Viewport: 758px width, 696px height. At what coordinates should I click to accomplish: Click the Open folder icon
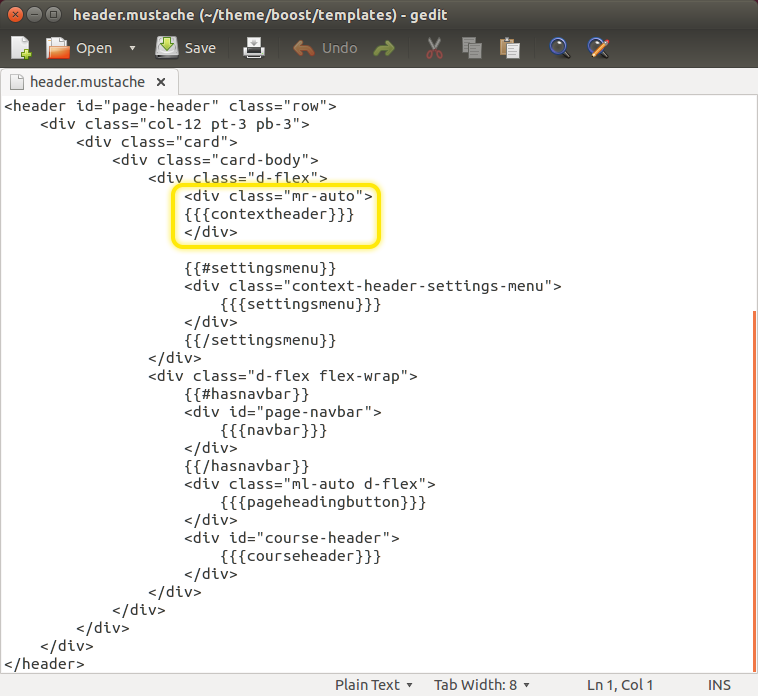[58, 48]
